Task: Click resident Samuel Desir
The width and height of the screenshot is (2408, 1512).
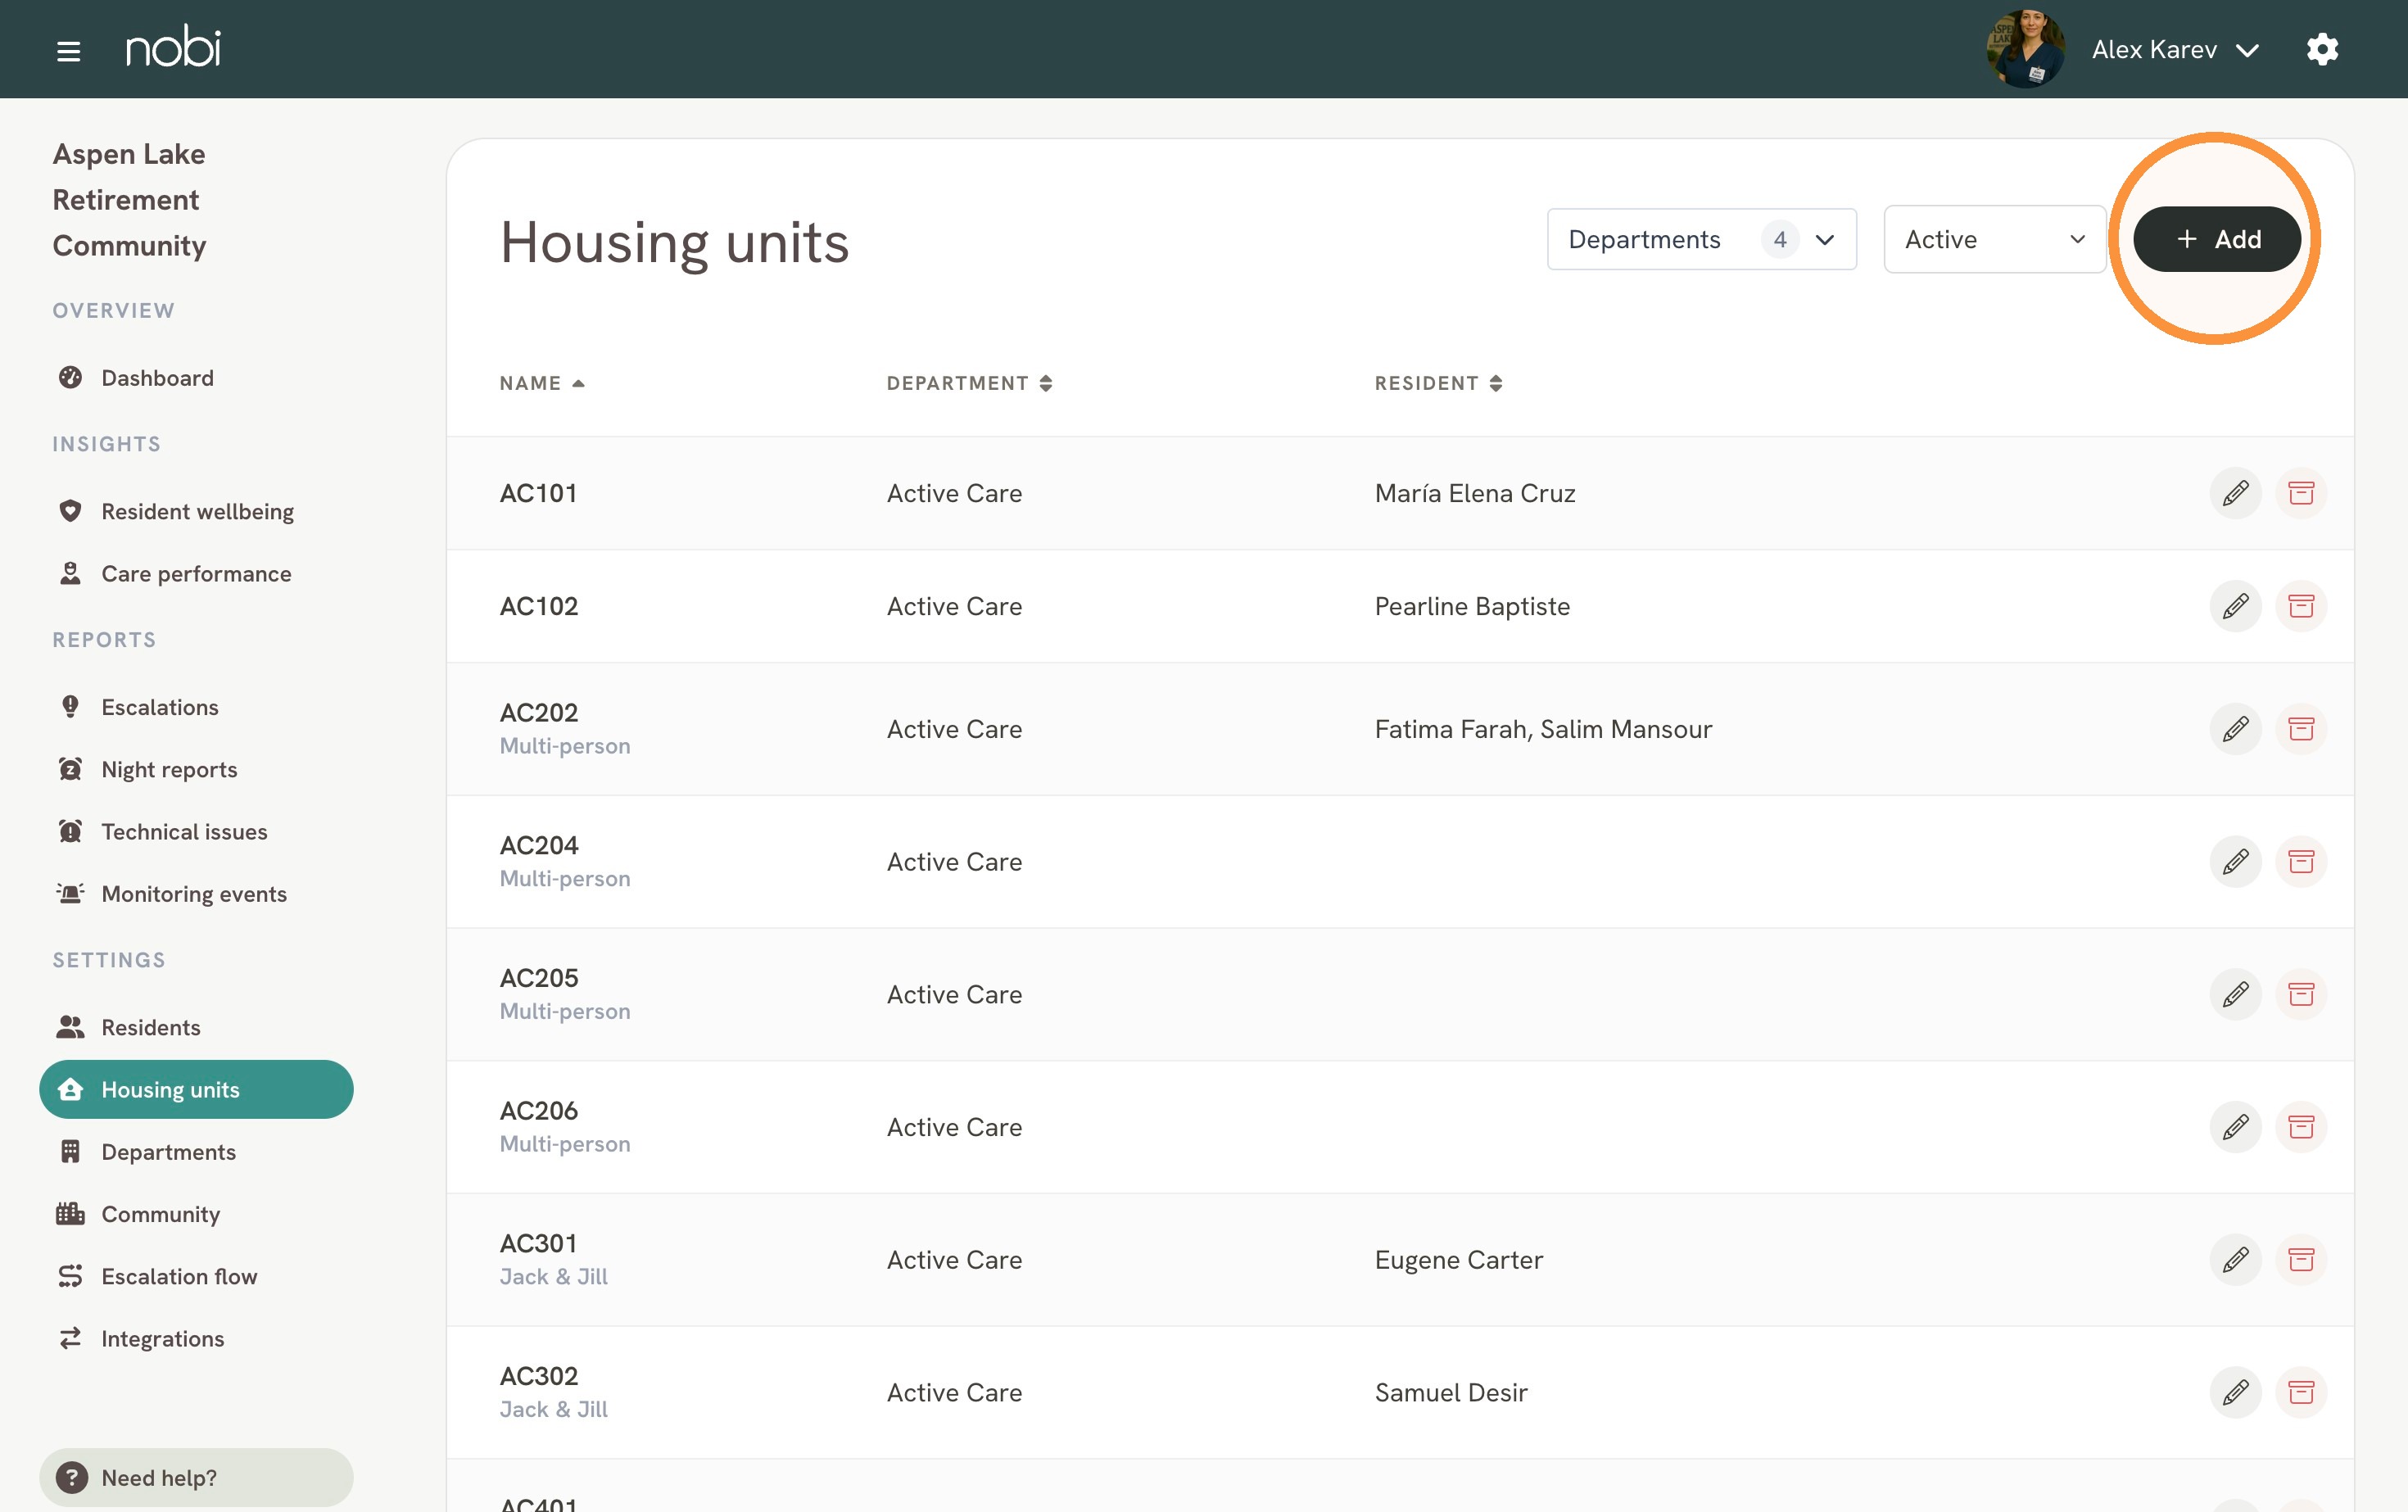Action: click(x=1451, y=1392)
